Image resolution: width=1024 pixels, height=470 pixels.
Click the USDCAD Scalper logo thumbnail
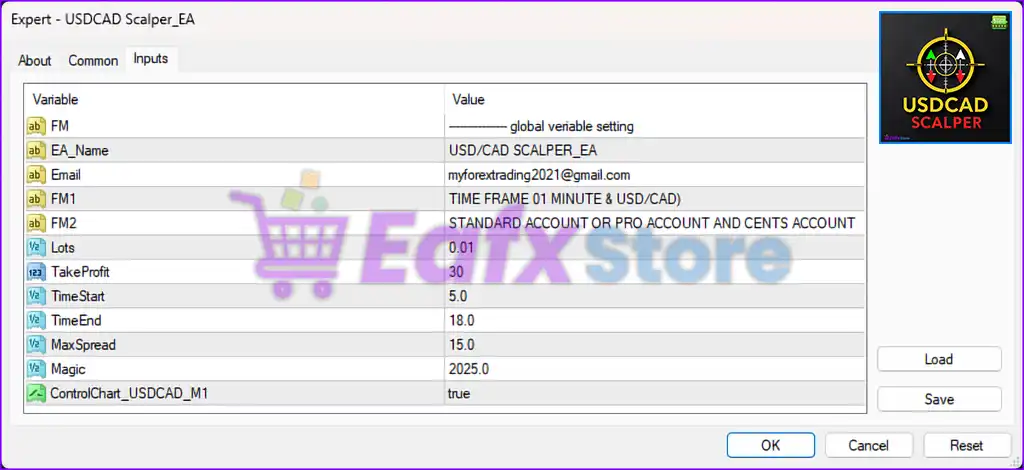[x=946, y=77]
